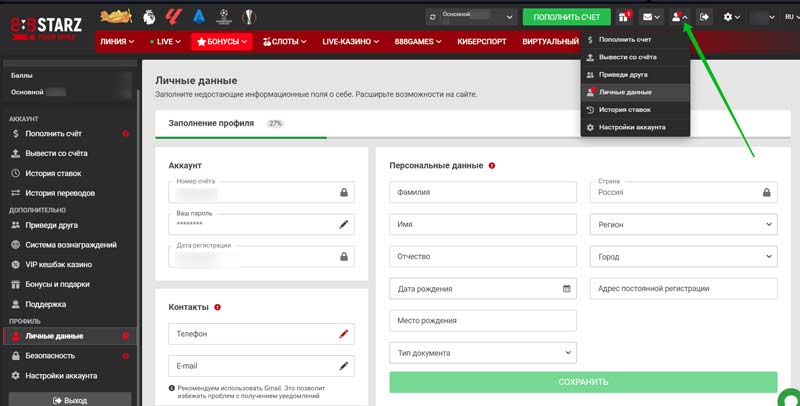The height and width of the screenshot is (406, 800).
Task: Click the Отчество input field
Action: (x=483, y=257)
